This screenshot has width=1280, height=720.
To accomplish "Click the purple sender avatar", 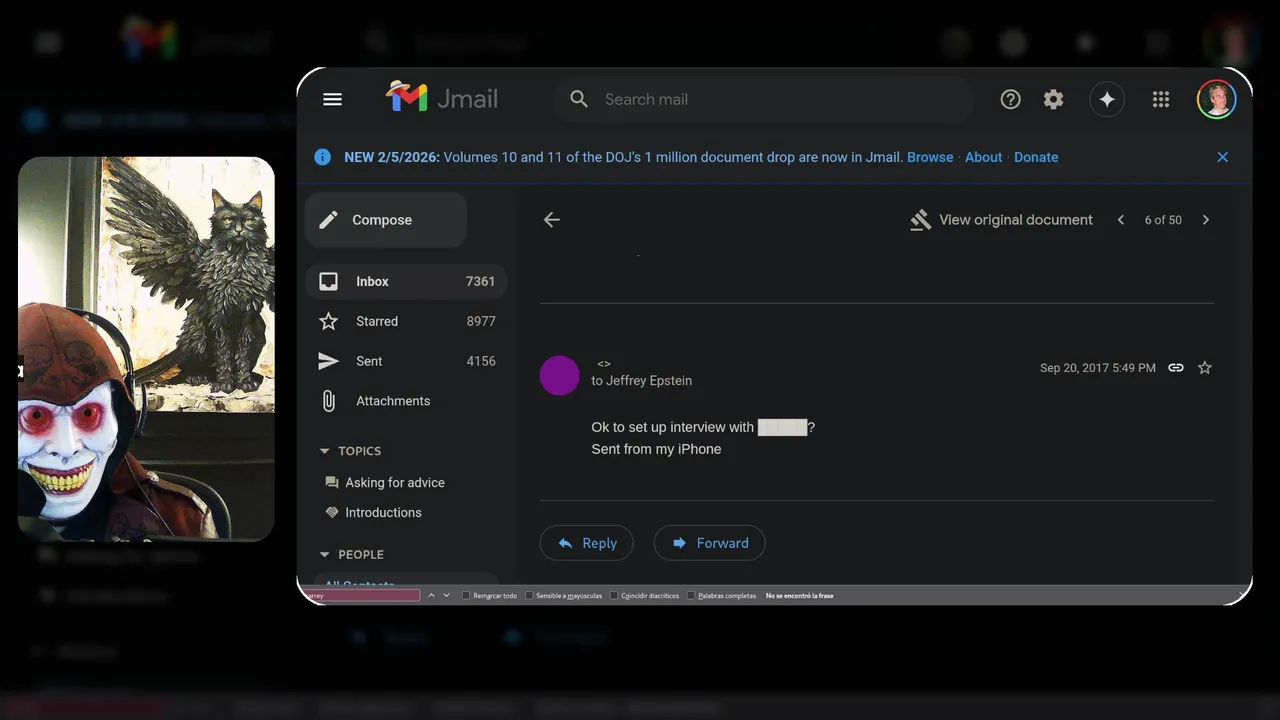I will tap(559, 375).
